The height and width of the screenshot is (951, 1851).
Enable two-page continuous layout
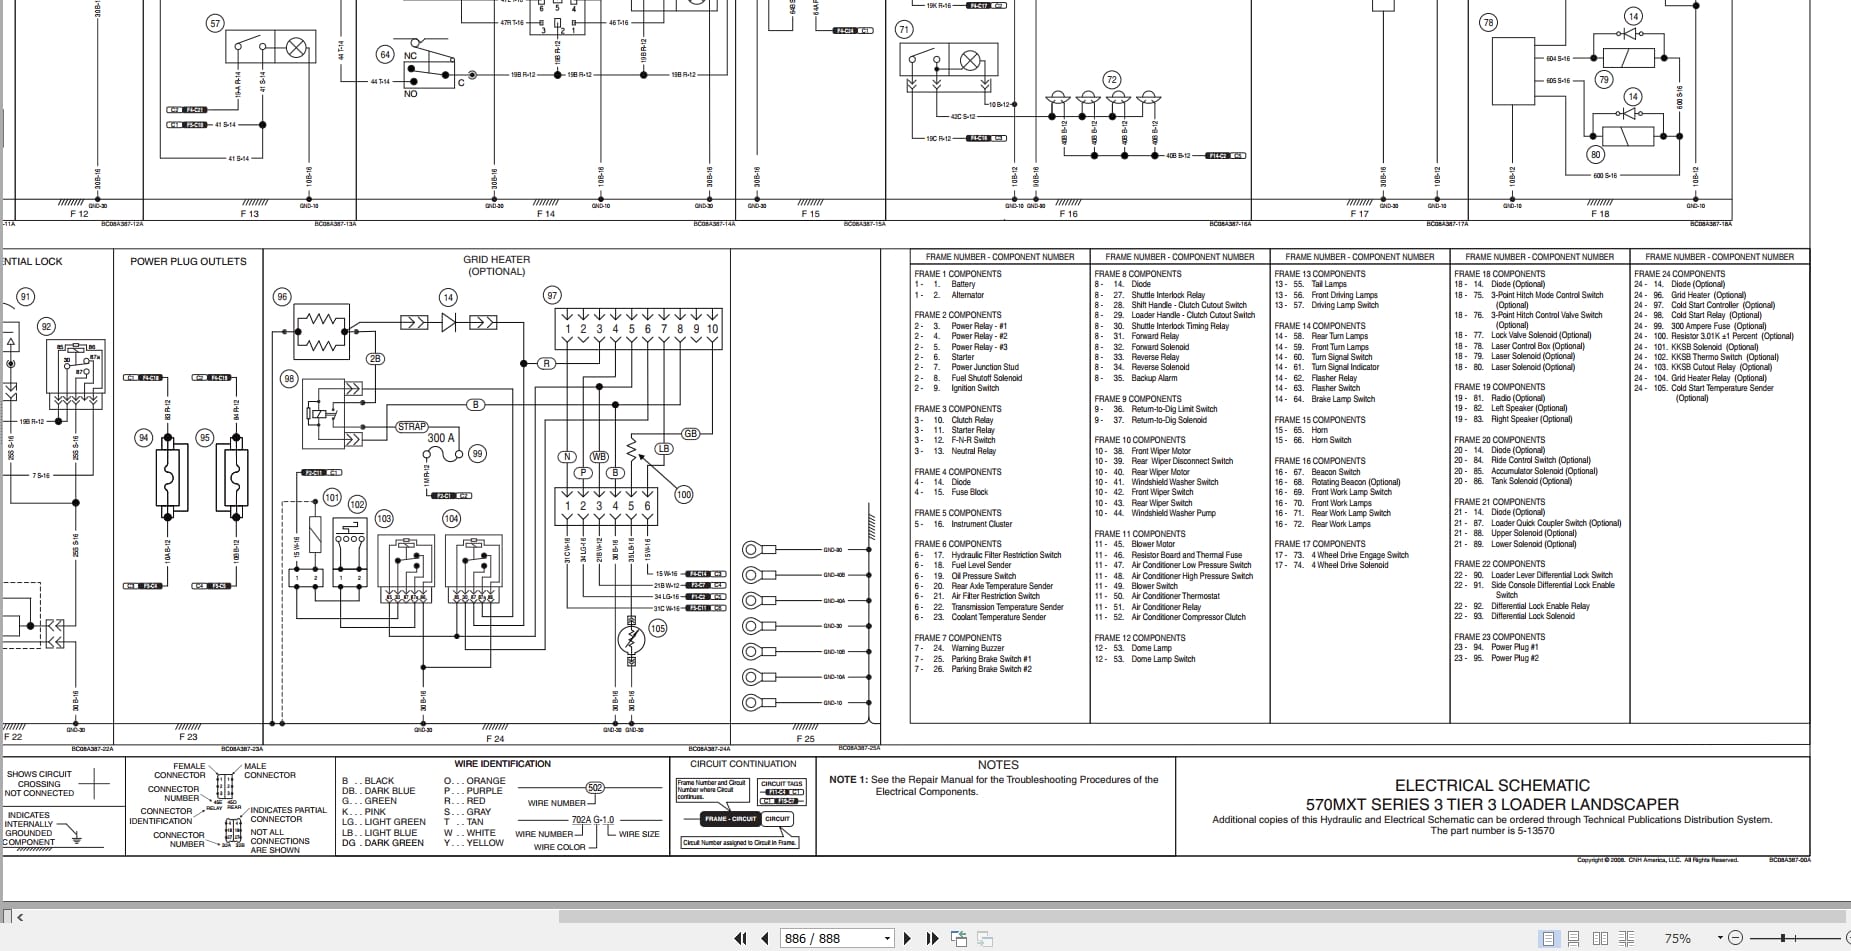pyautogui.click(x=1626, y=939)
